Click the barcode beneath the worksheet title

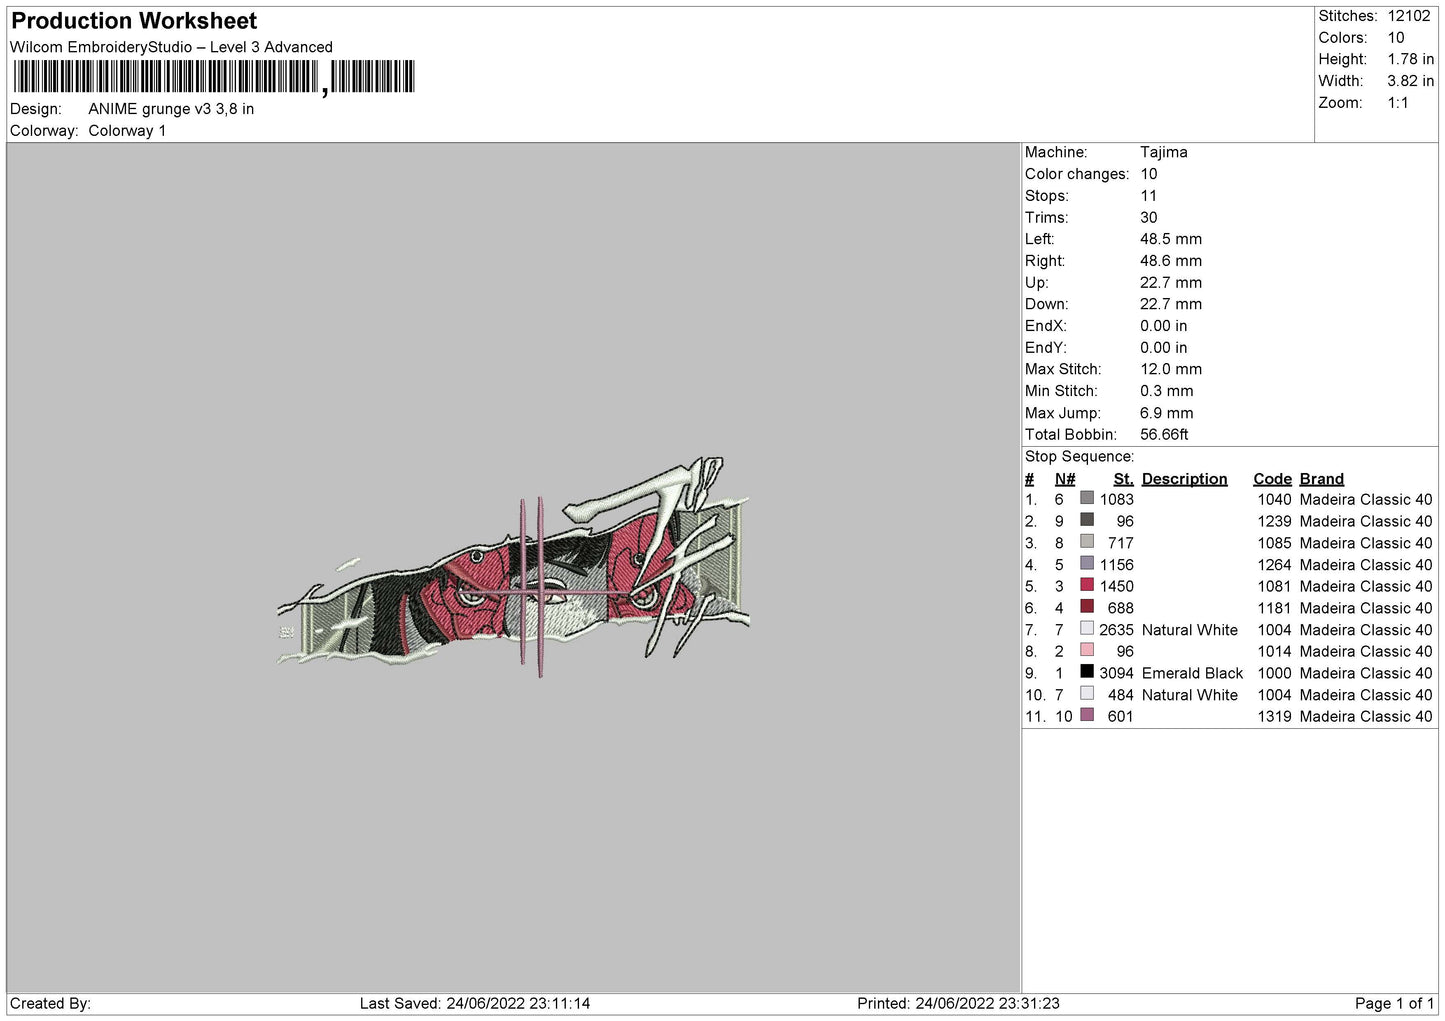point(213,77)
